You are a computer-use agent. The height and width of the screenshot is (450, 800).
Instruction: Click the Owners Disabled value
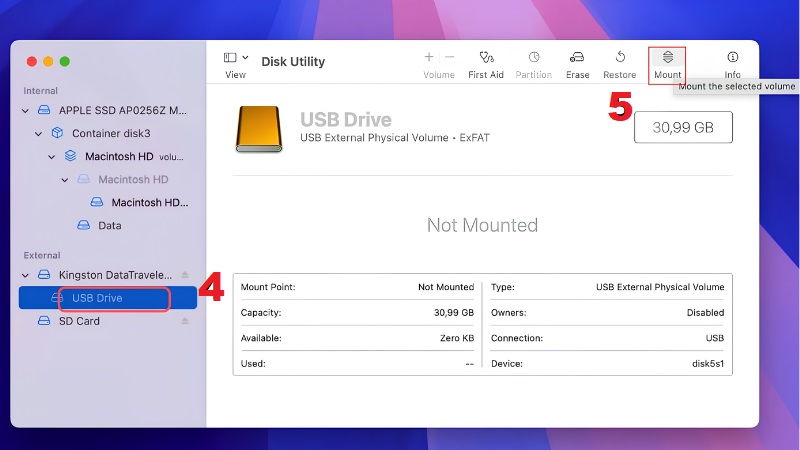[705, 313]
